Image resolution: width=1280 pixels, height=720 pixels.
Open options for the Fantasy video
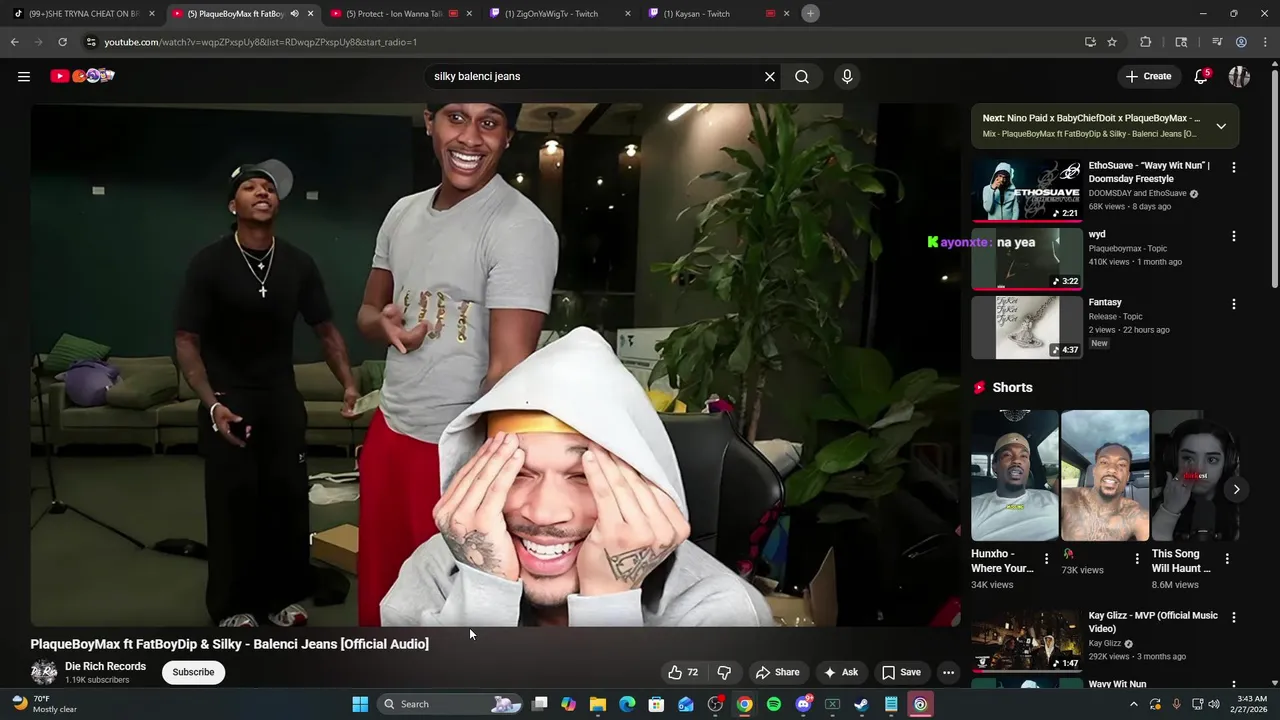tap(1234, 304)
